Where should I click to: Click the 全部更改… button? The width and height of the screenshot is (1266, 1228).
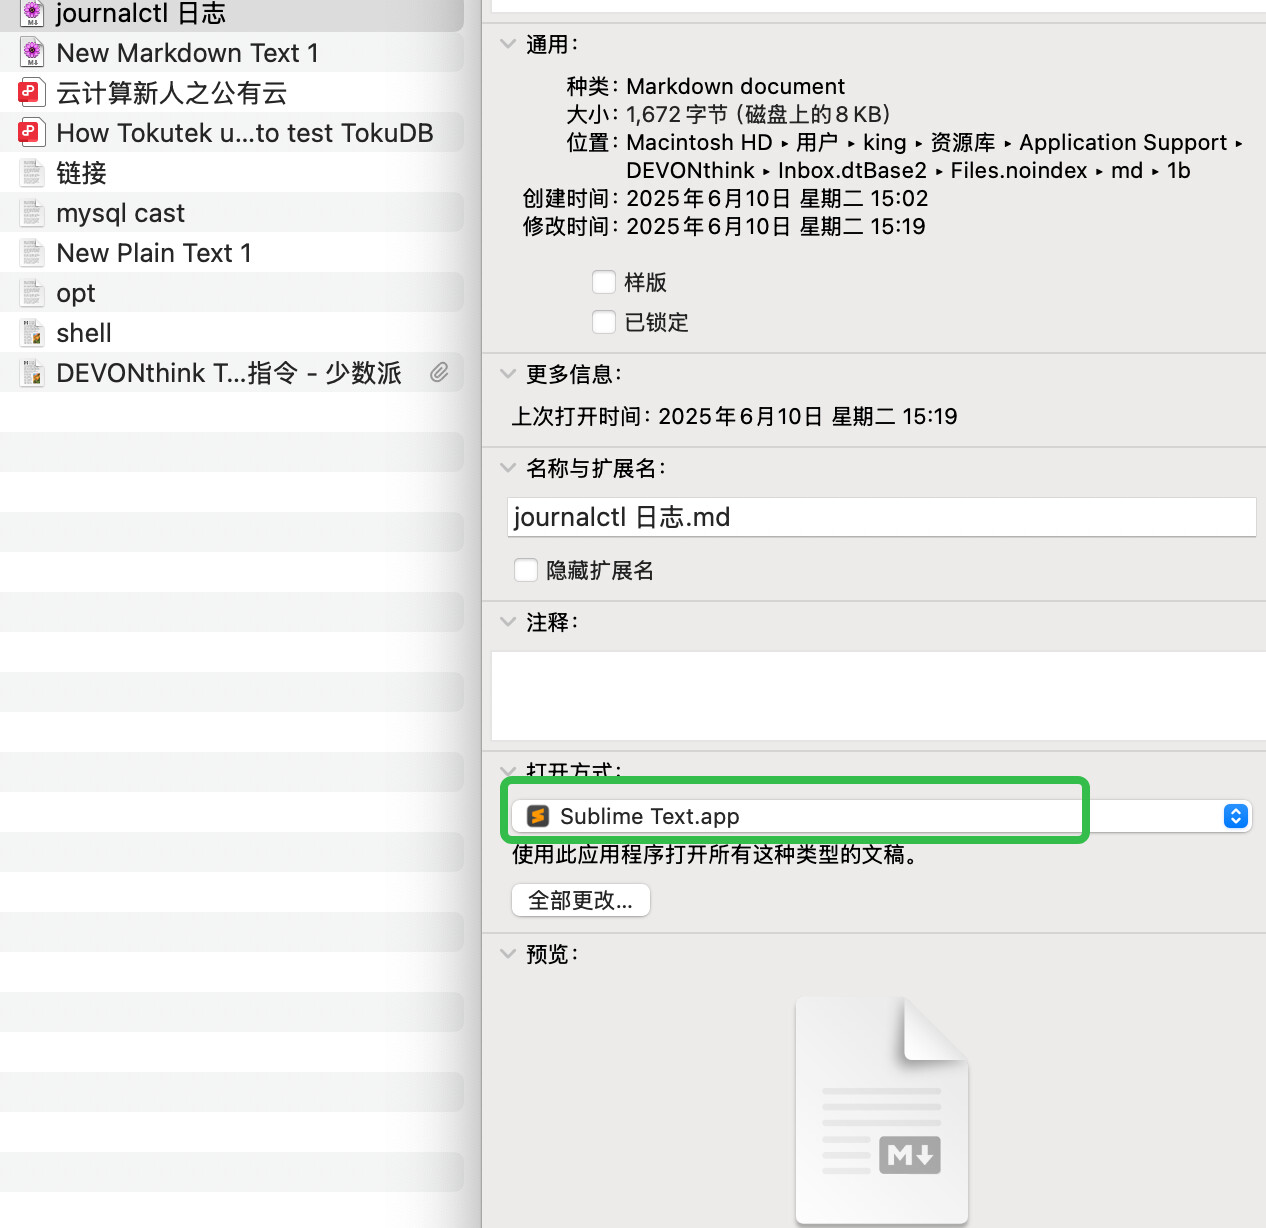580,900
